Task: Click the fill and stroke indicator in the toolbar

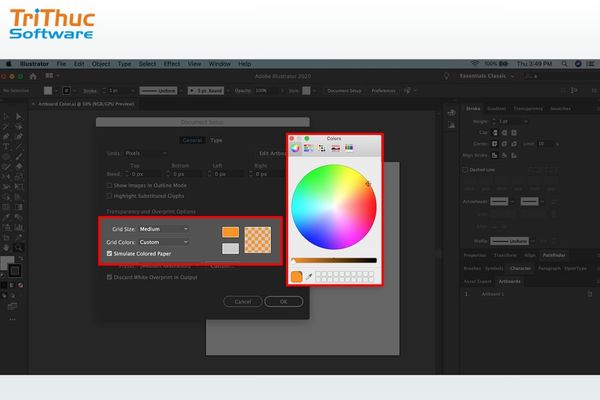Action: tap(11, 266)
